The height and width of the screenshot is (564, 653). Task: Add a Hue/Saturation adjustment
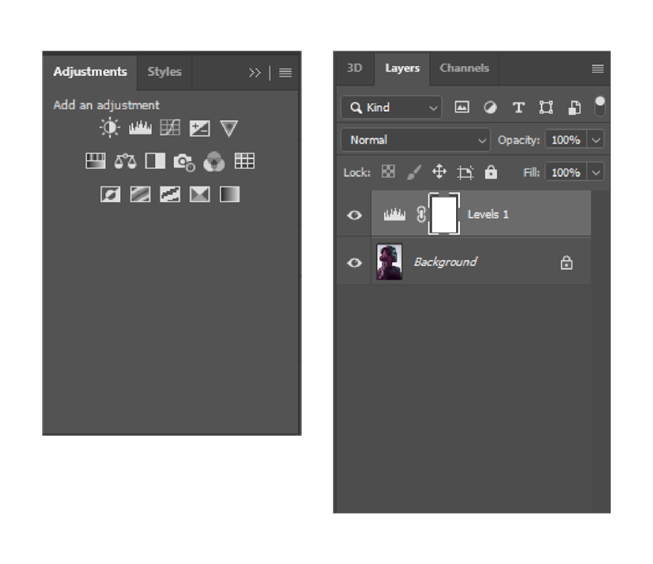coord(95,161)
